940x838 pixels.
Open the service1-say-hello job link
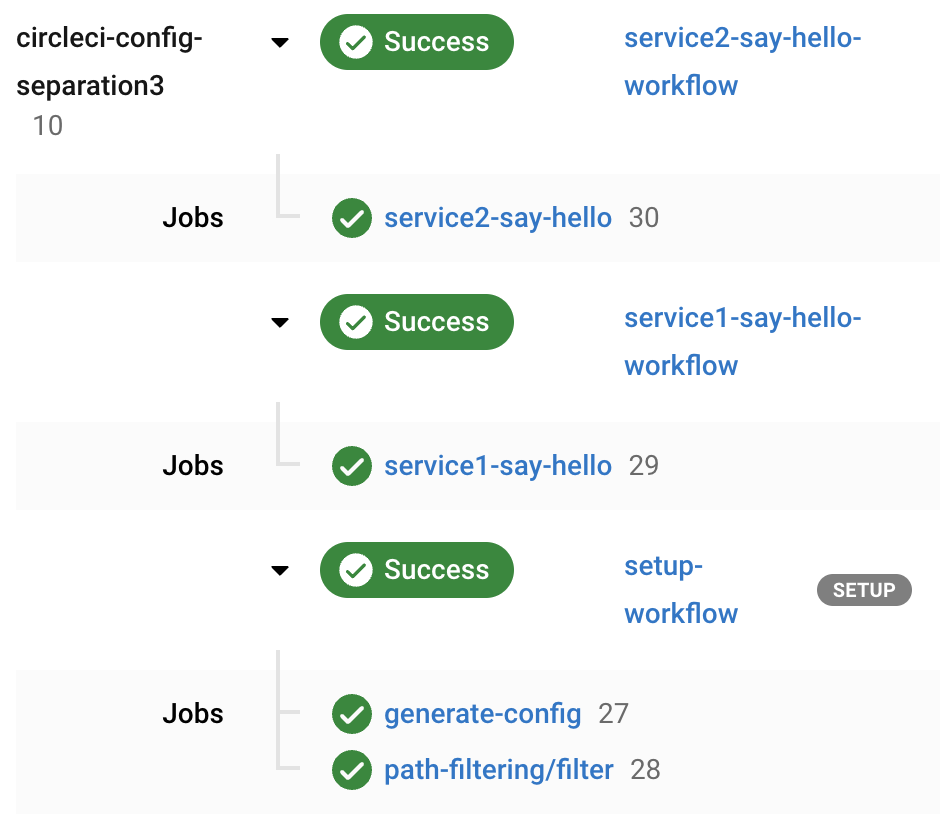(498, 466)
